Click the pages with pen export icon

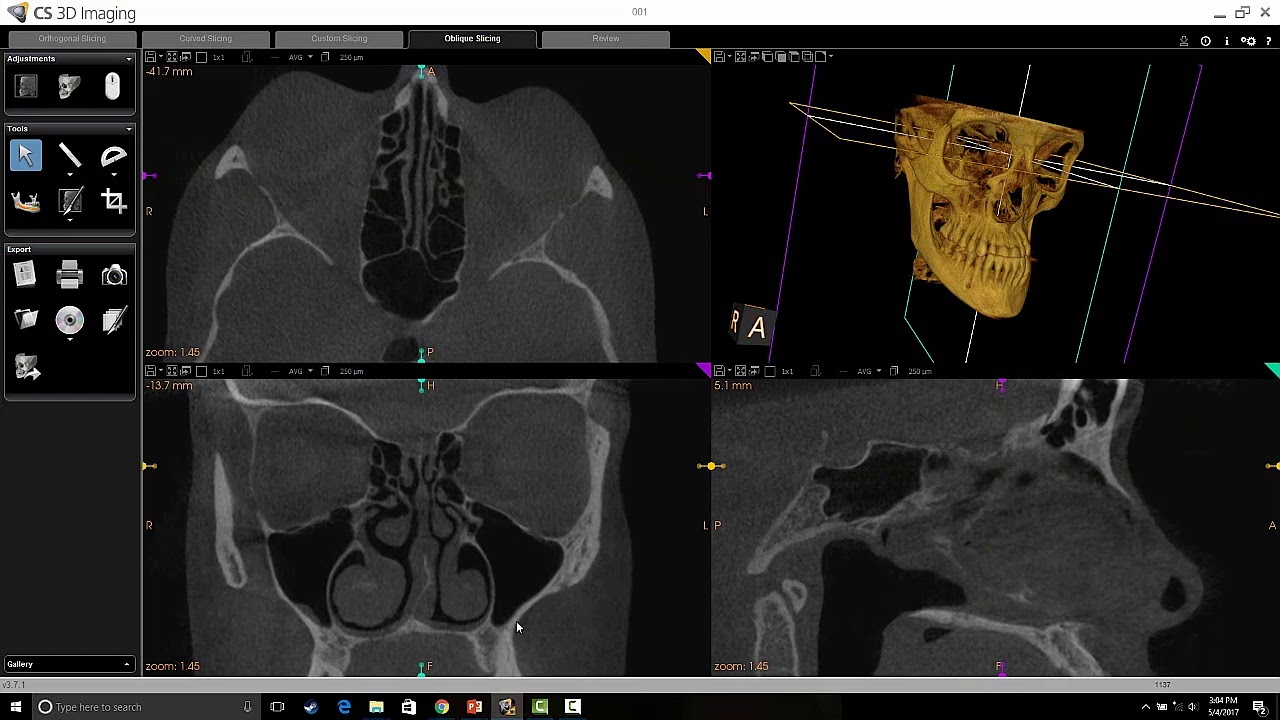click(x=113, y=320)
